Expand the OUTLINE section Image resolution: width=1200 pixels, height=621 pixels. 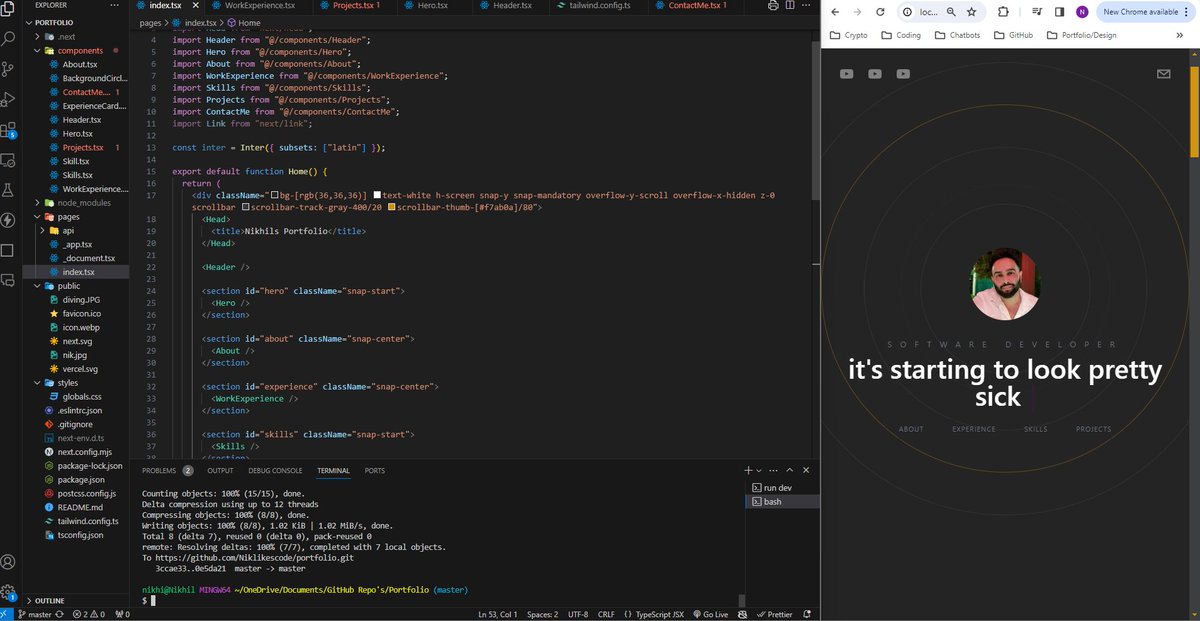tap(48, 601)
